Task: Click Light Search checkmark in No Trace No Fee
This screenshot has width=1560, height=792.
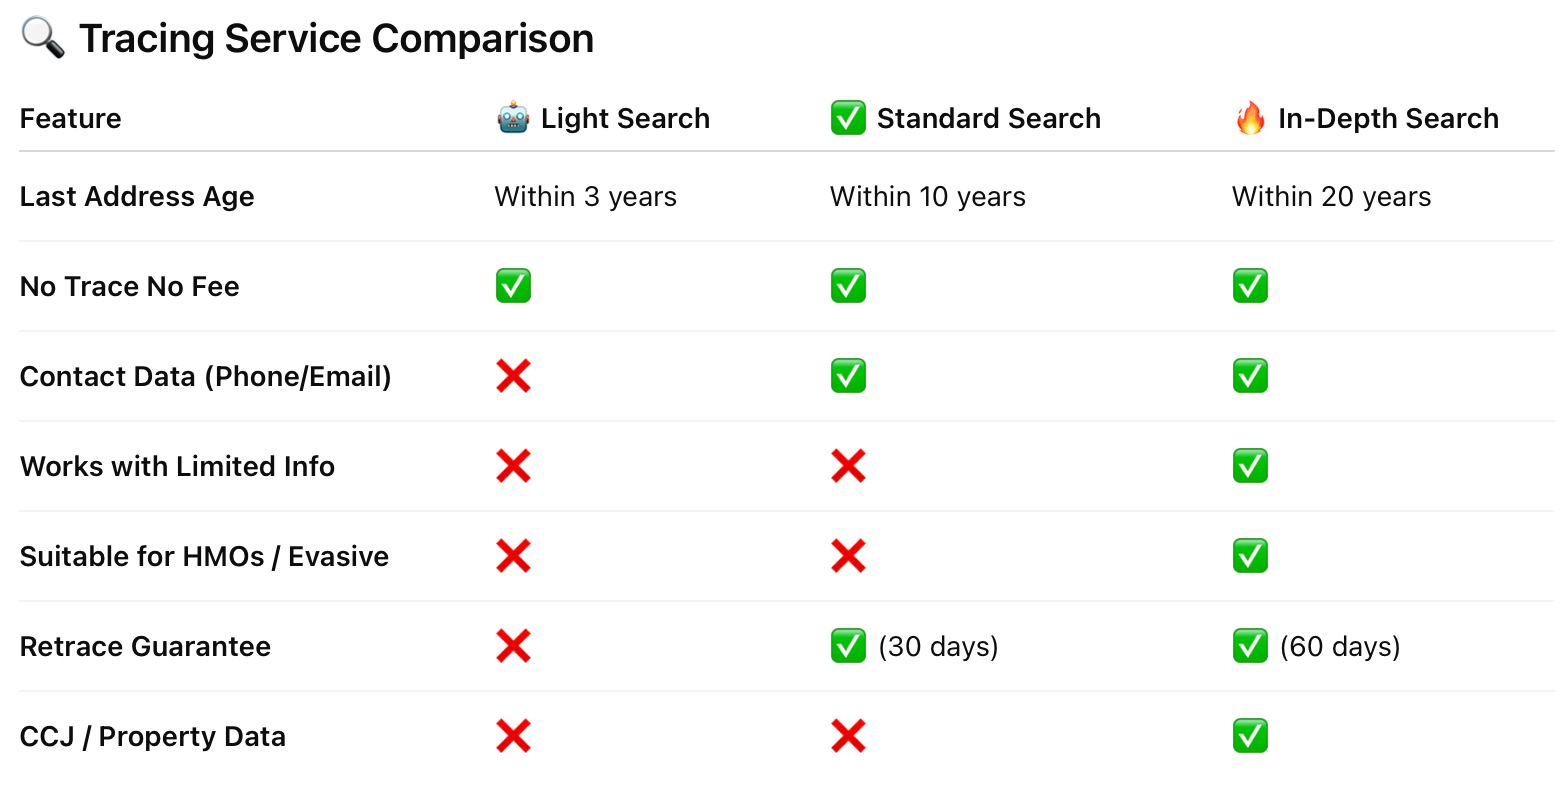Action: pos(513,286)
